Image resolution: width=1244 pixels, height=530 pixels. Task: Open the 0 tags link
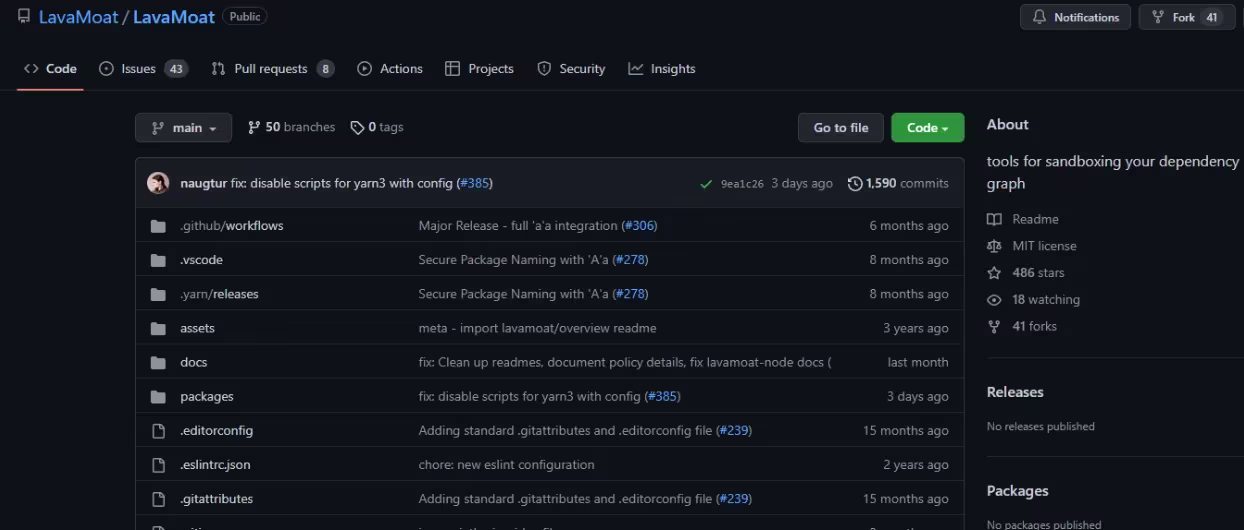(377, 128)
